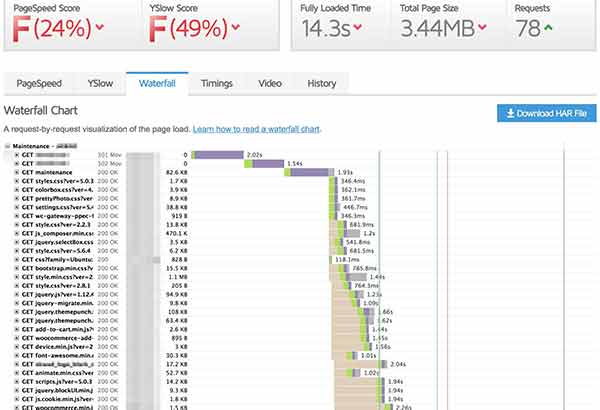Click the js_composer 1.2s timing bar
Image resolution: width=600 pixels, height=410 pixels.
349,234
